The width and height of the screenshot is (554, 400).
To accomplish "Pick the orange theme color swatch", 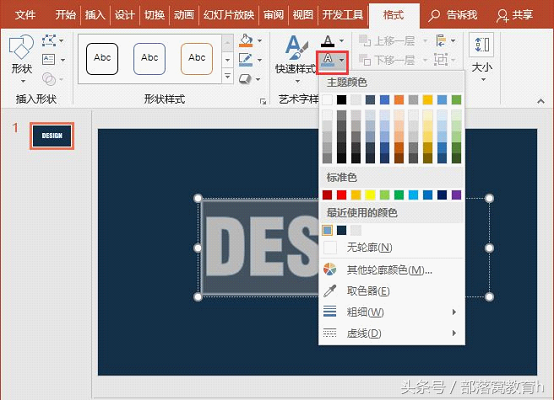I will tap(399, 100).
